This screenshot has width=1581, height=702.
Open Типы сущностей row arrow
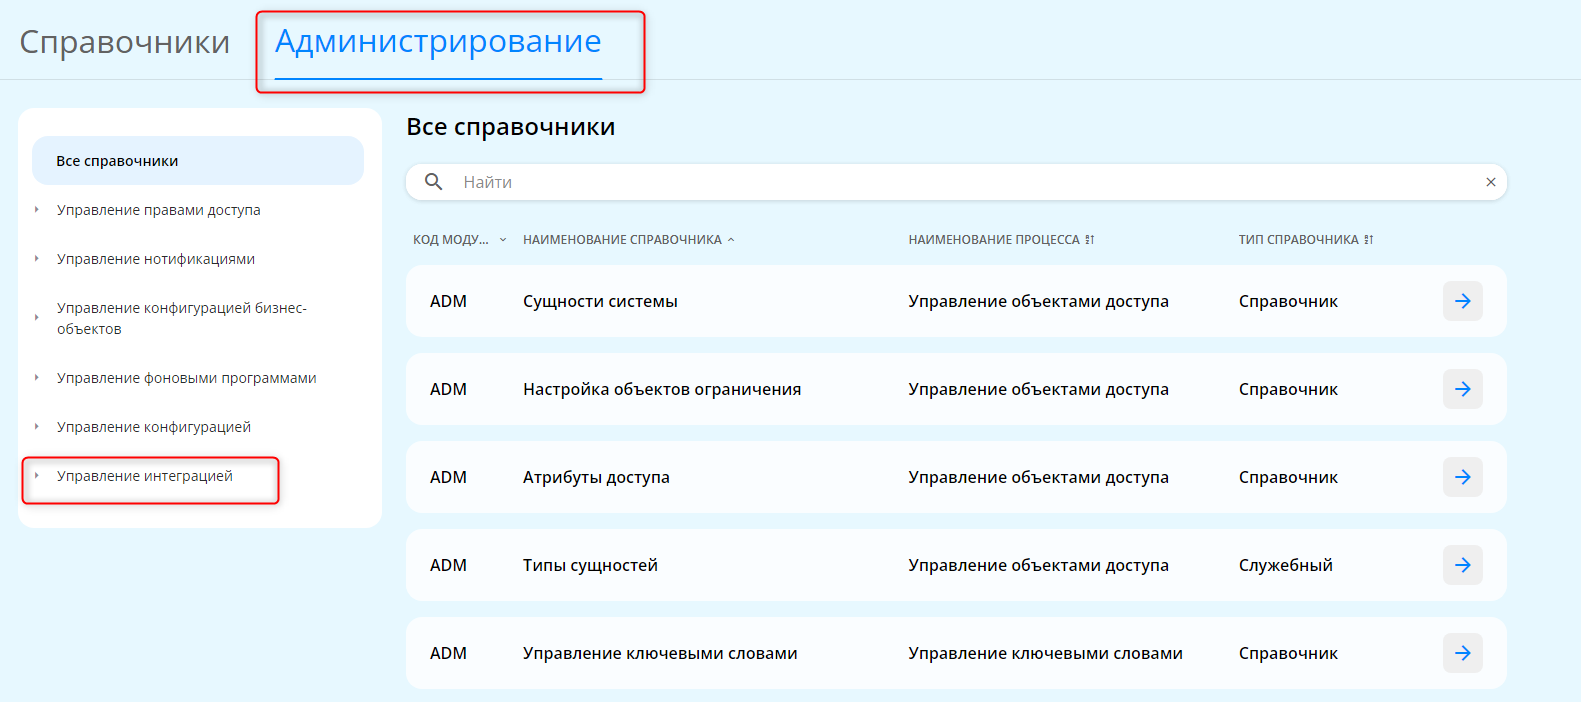(1463, 565)
